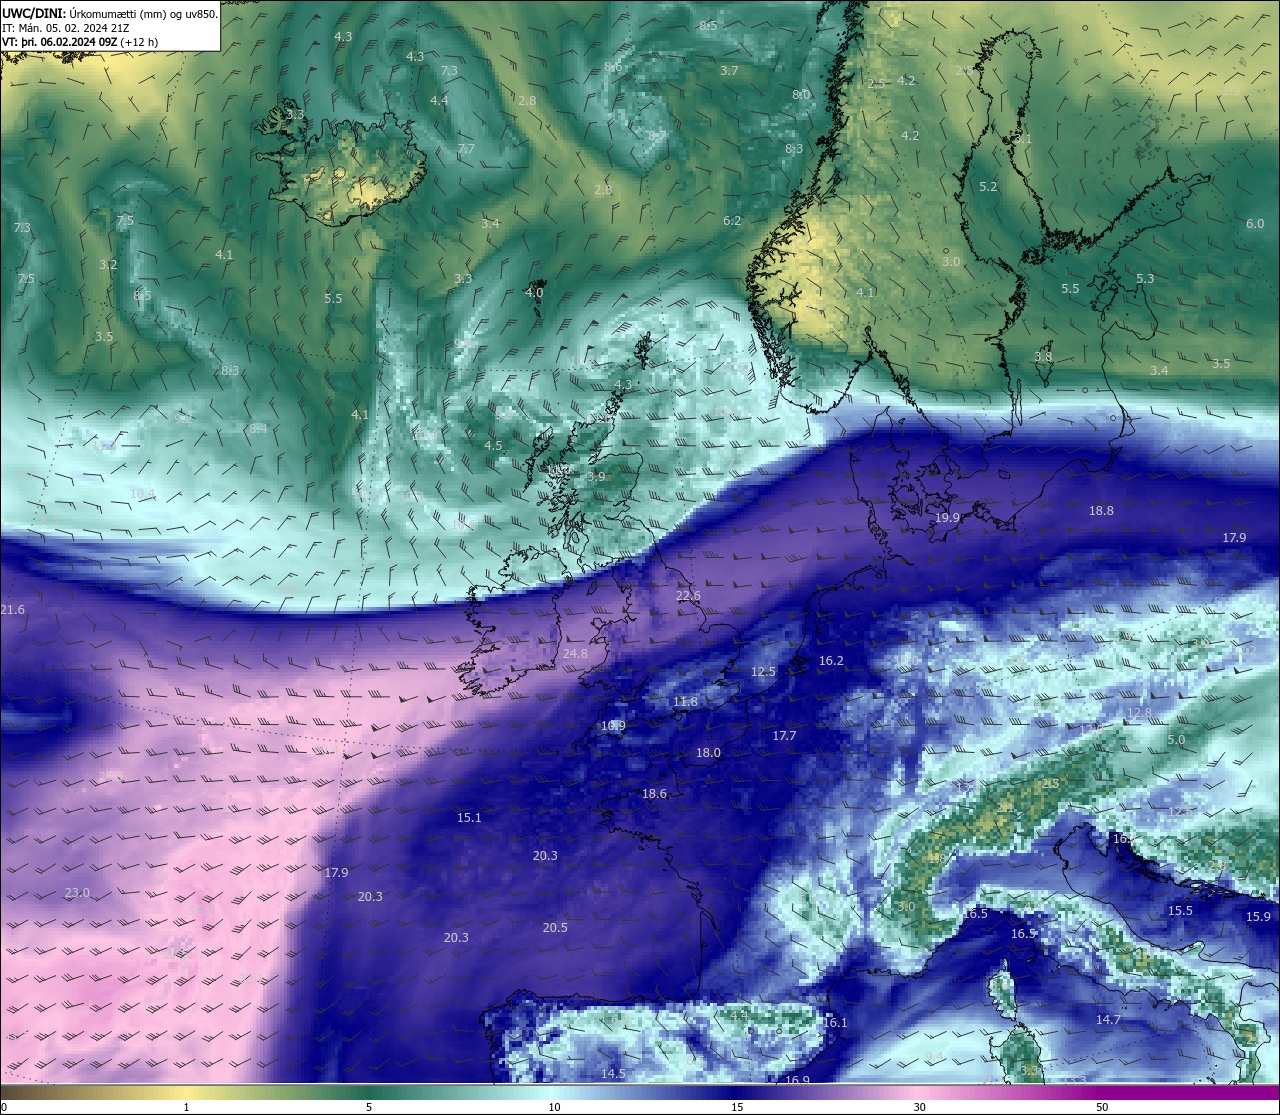Click the 17.7 value on the map
Viewport: 1280px width, 1115px height.
[784, 736]
